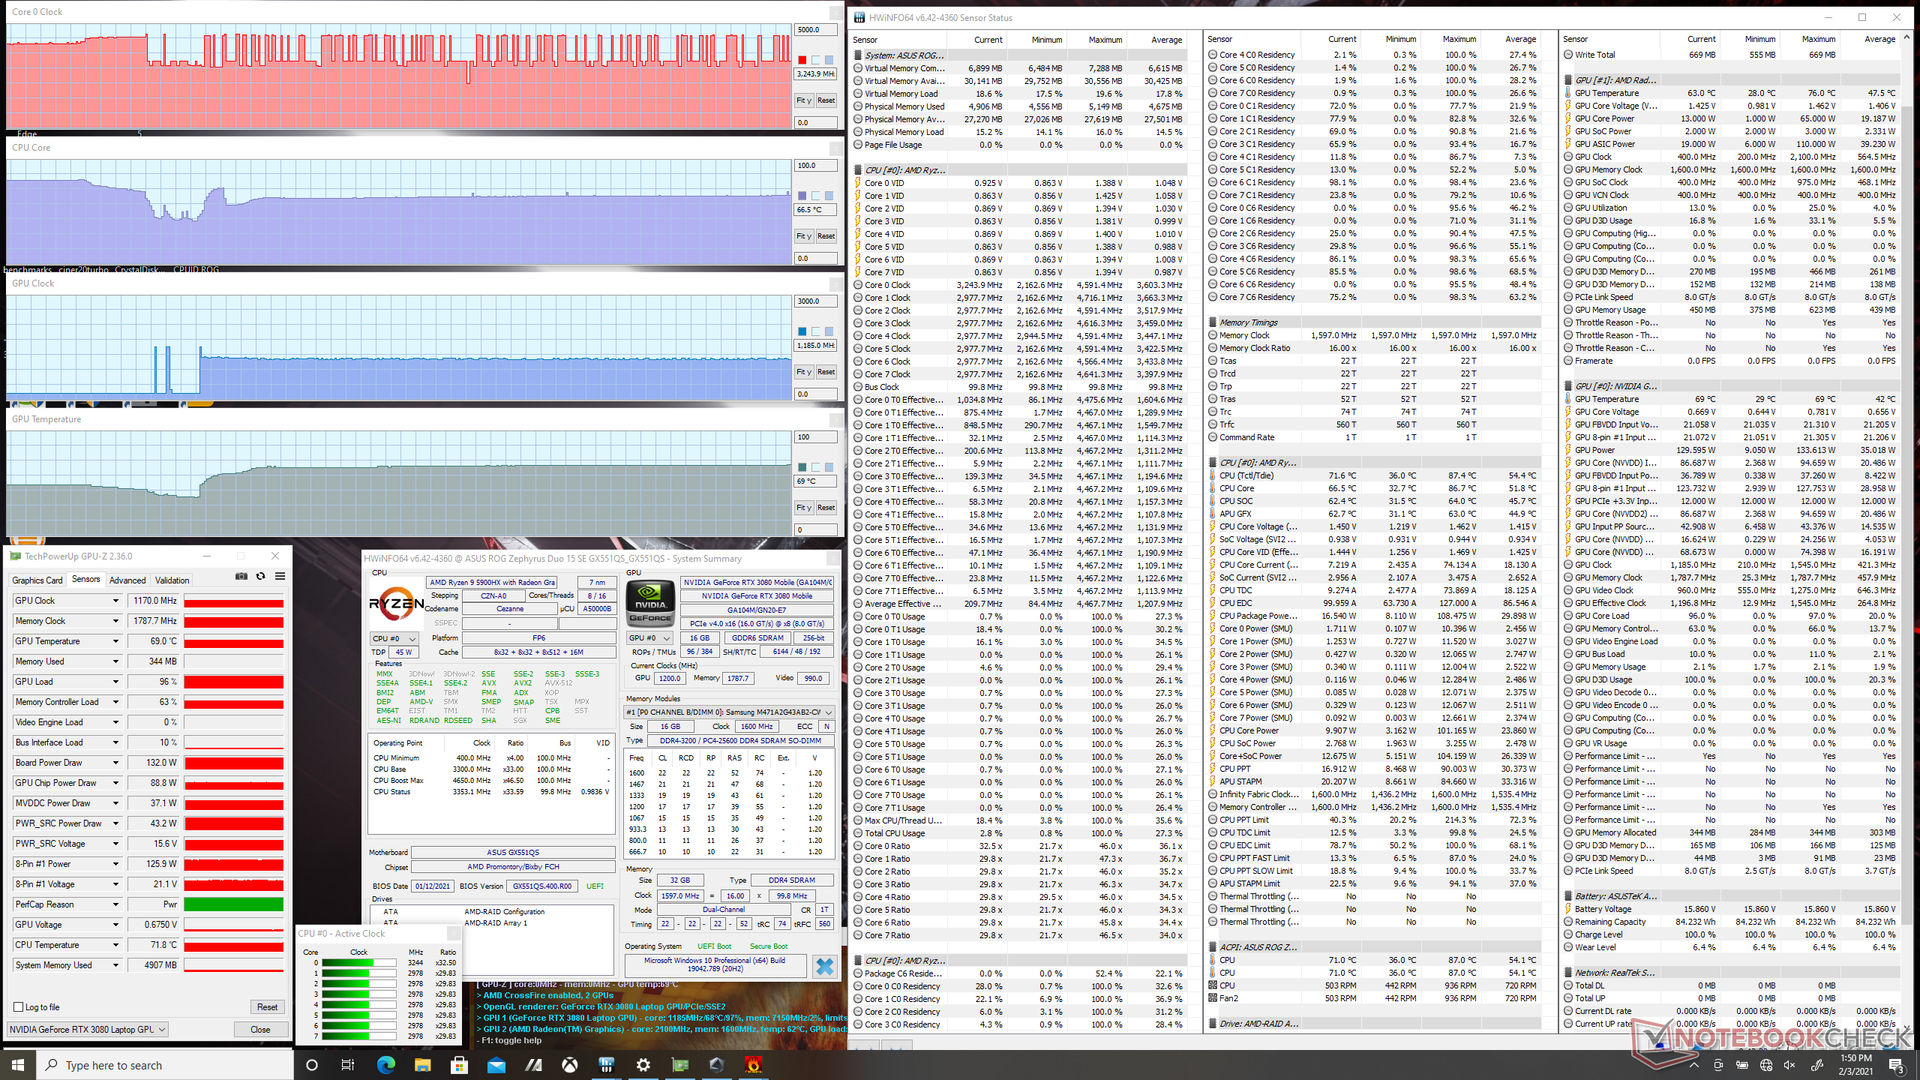This screenshot has height=1080, width=1920.
Task: Toggle Core 0 VID sensor row icon
Action: [858, 183]
